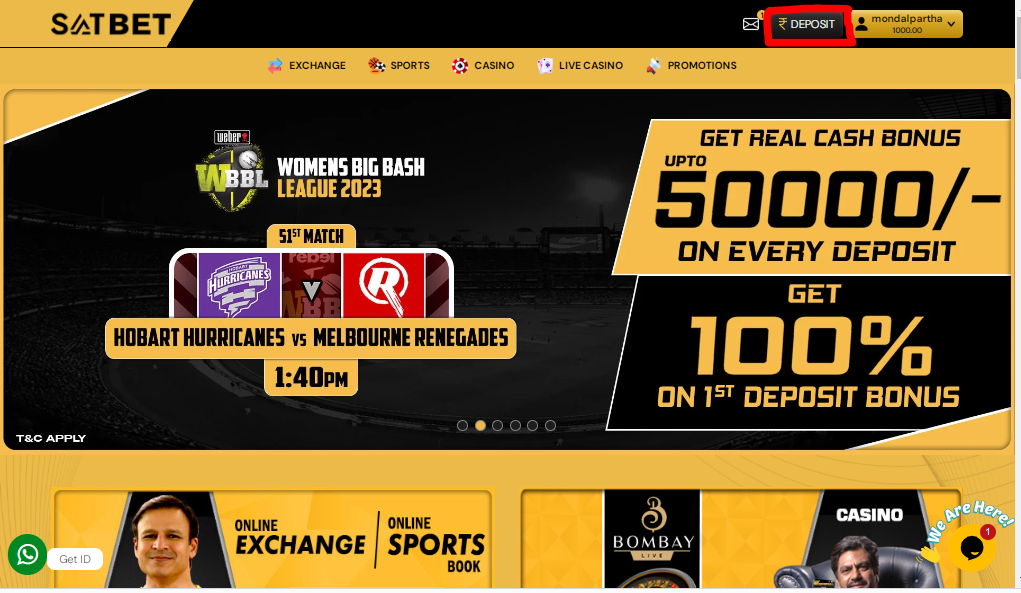Click the Get ID button

(x=75, y=559)
